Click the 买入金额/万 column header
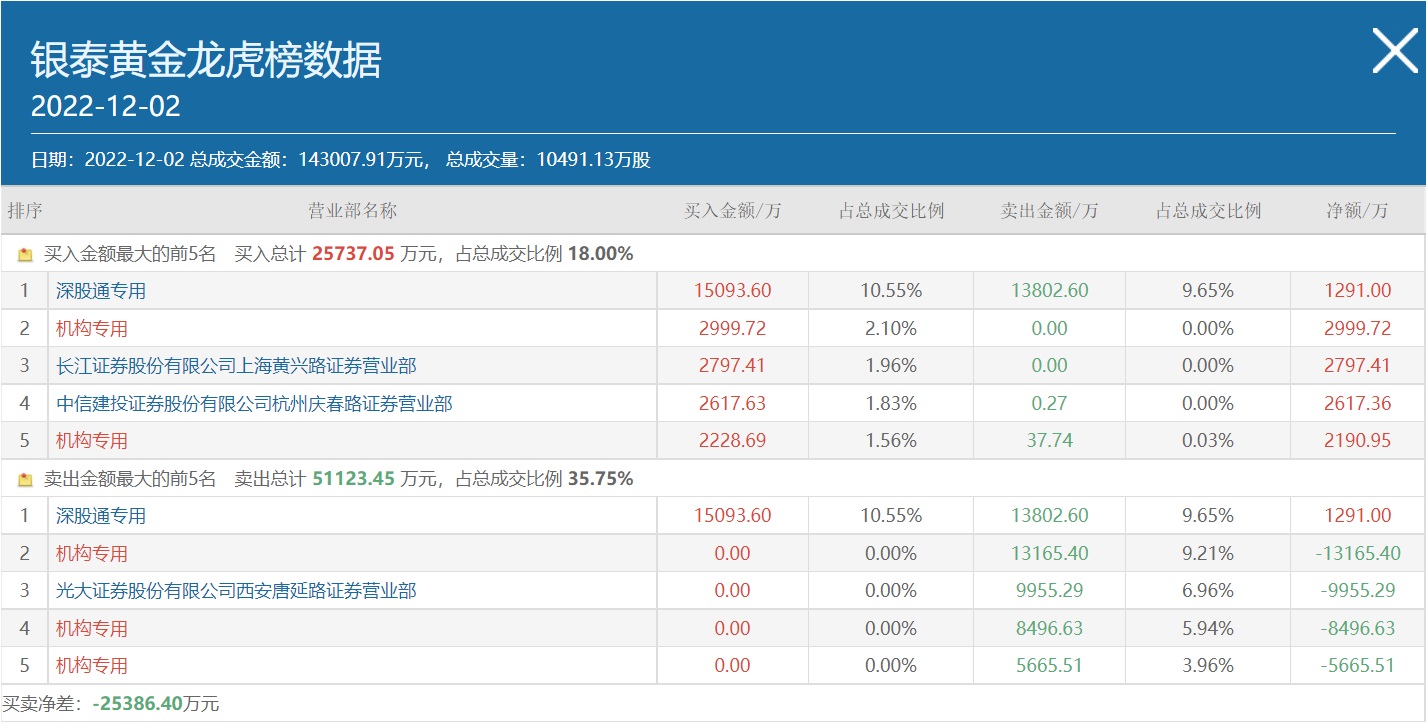The height and width of the screenshot is (723, 1427). click(732, 211)
